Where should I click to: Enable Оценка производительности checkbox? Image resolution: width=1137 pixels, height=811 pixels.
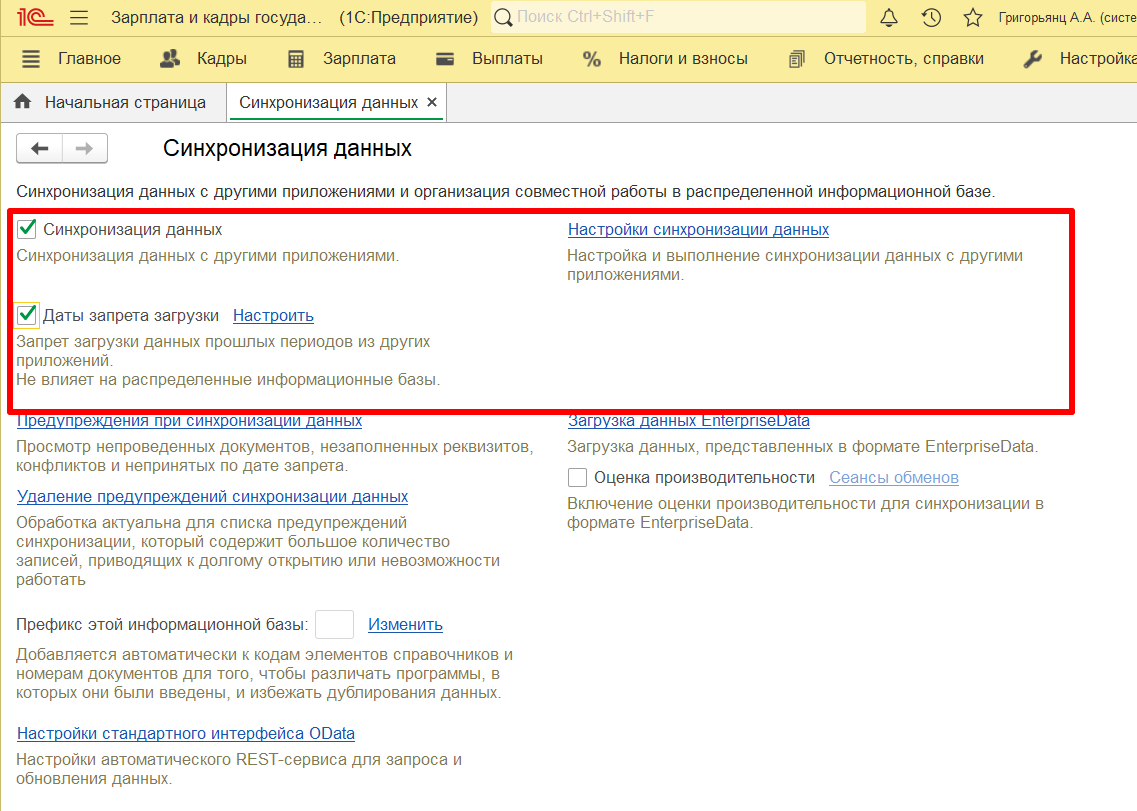[577, 477]
